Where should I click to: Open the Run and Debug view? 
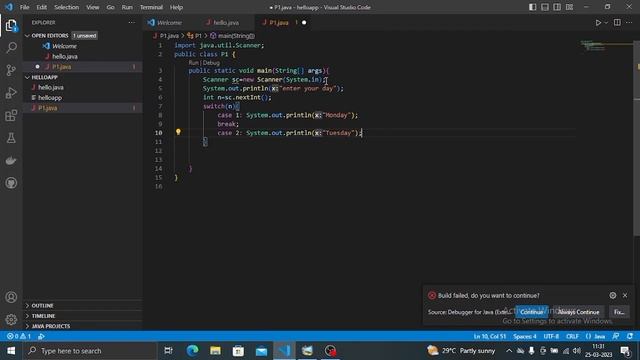tap(11, 93)
